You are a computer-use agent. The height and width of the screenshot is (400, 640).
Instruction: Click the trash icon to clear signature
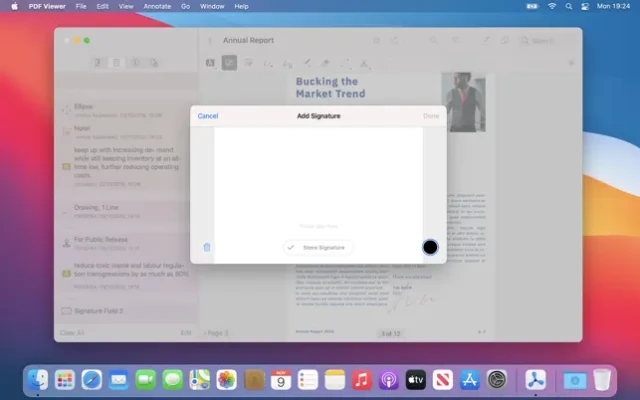click(x=207, y=247)
